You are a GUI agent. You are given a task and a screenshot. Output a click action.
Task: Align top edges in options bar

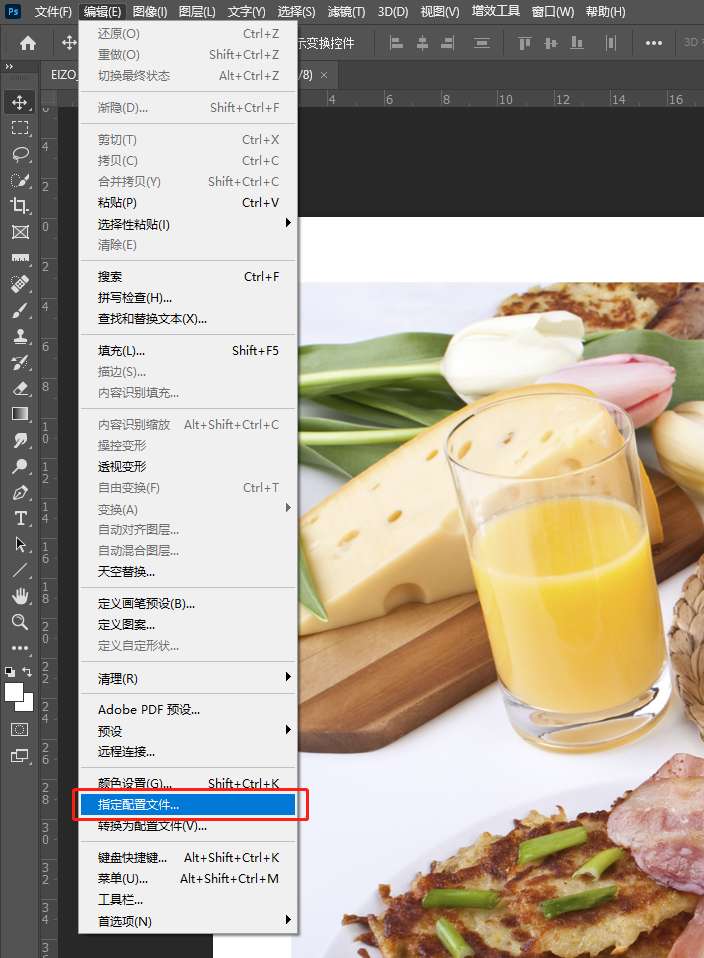coord(524,43)
